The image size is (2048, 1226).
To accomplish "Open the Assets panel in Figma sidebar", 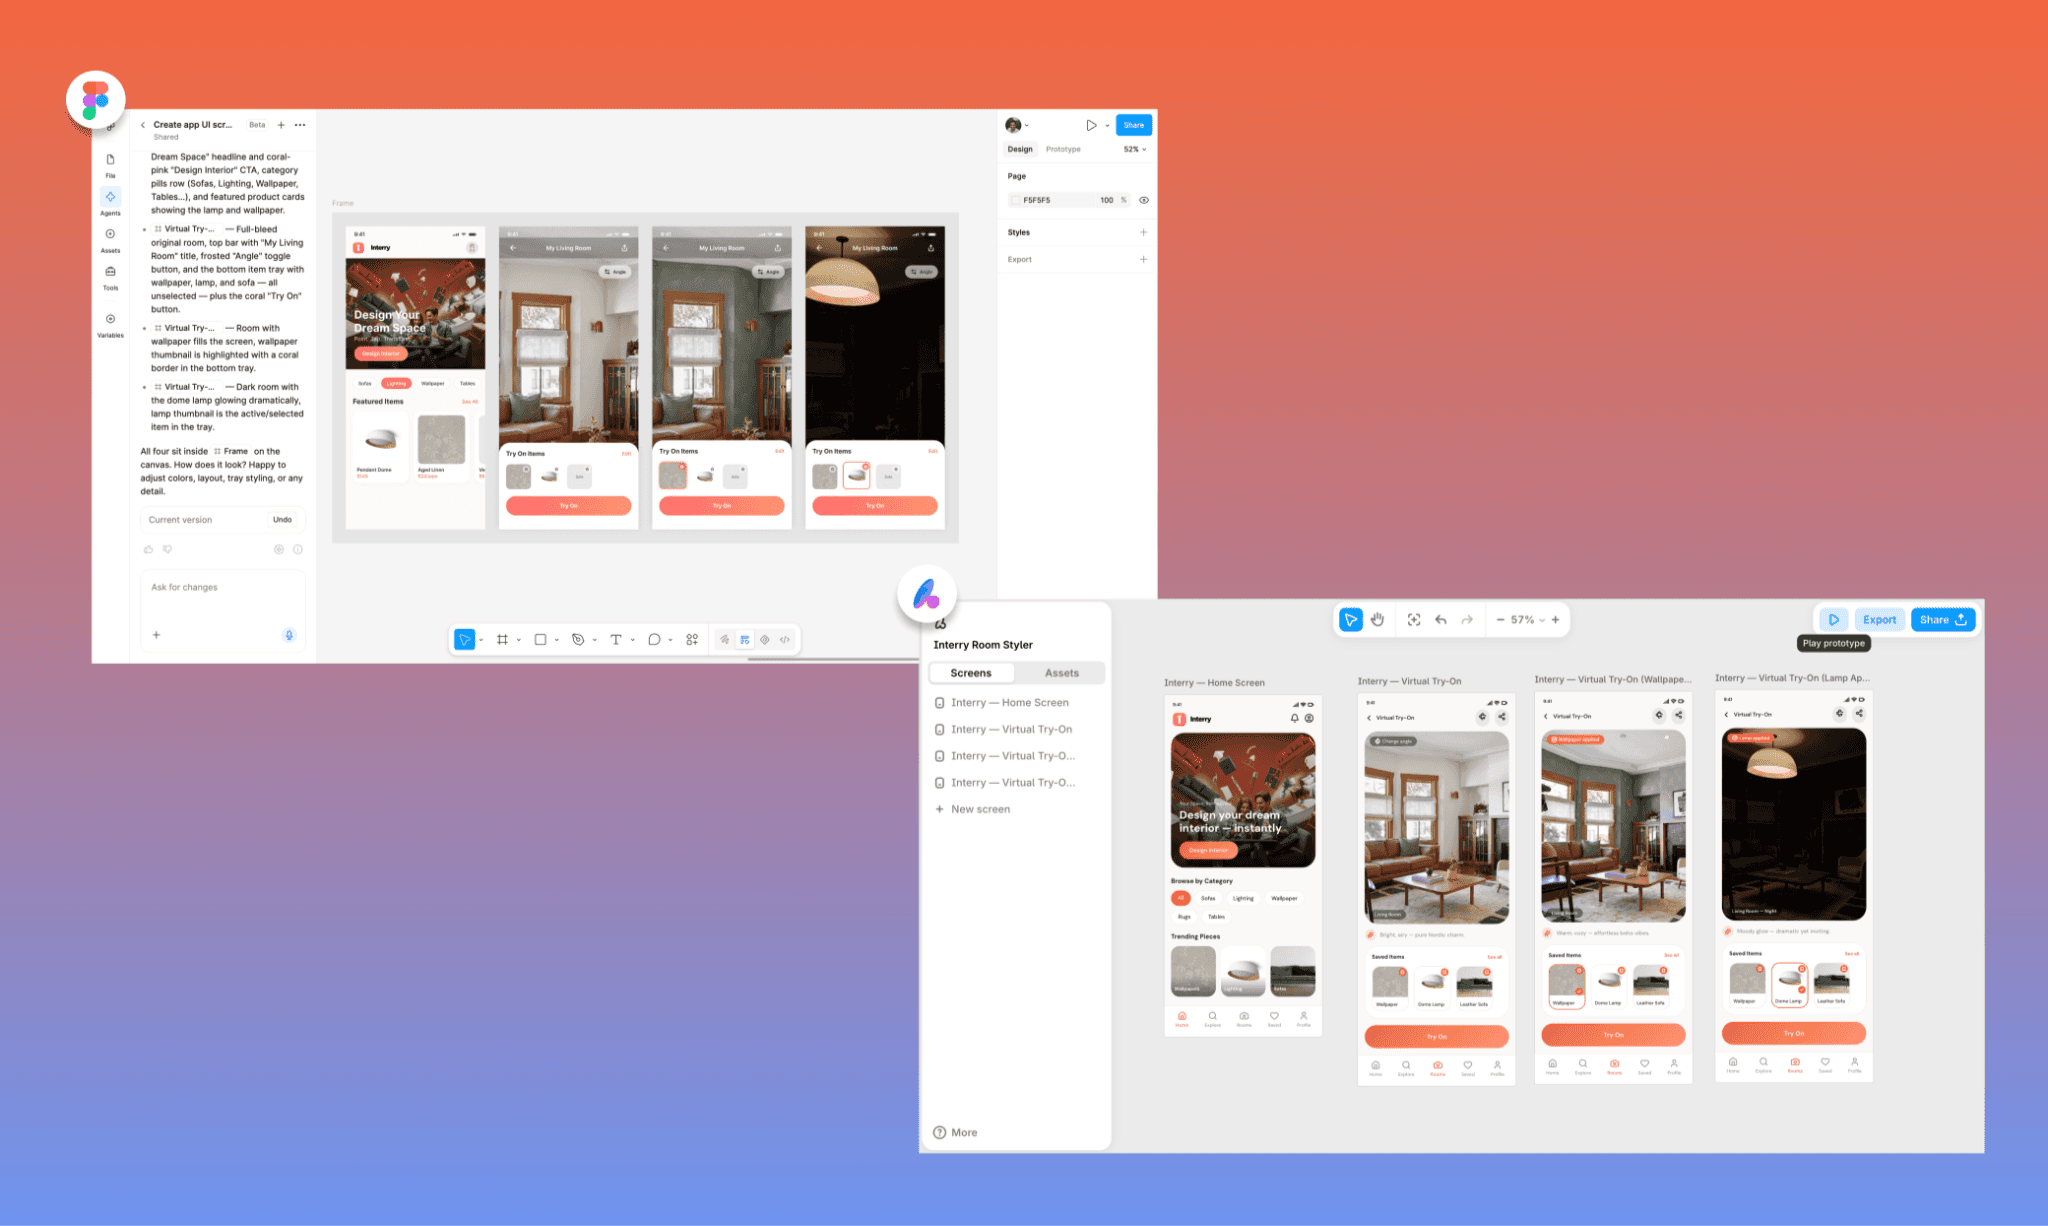I will click(x=110, y=239).
